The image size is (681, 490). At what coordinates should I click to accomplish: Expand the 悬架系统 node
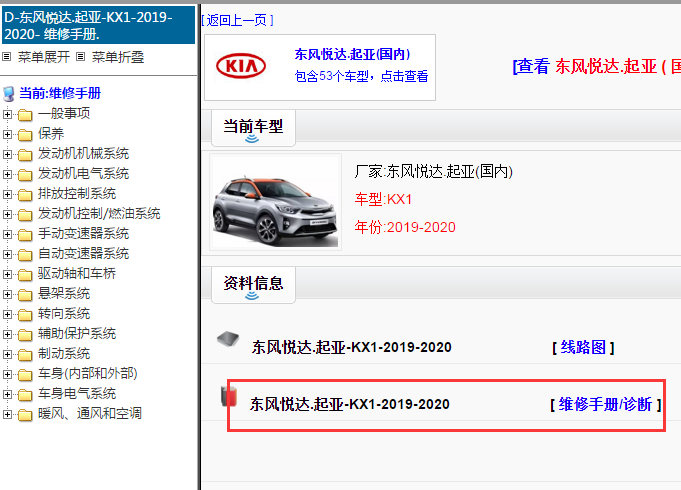(x=7, y=294)
